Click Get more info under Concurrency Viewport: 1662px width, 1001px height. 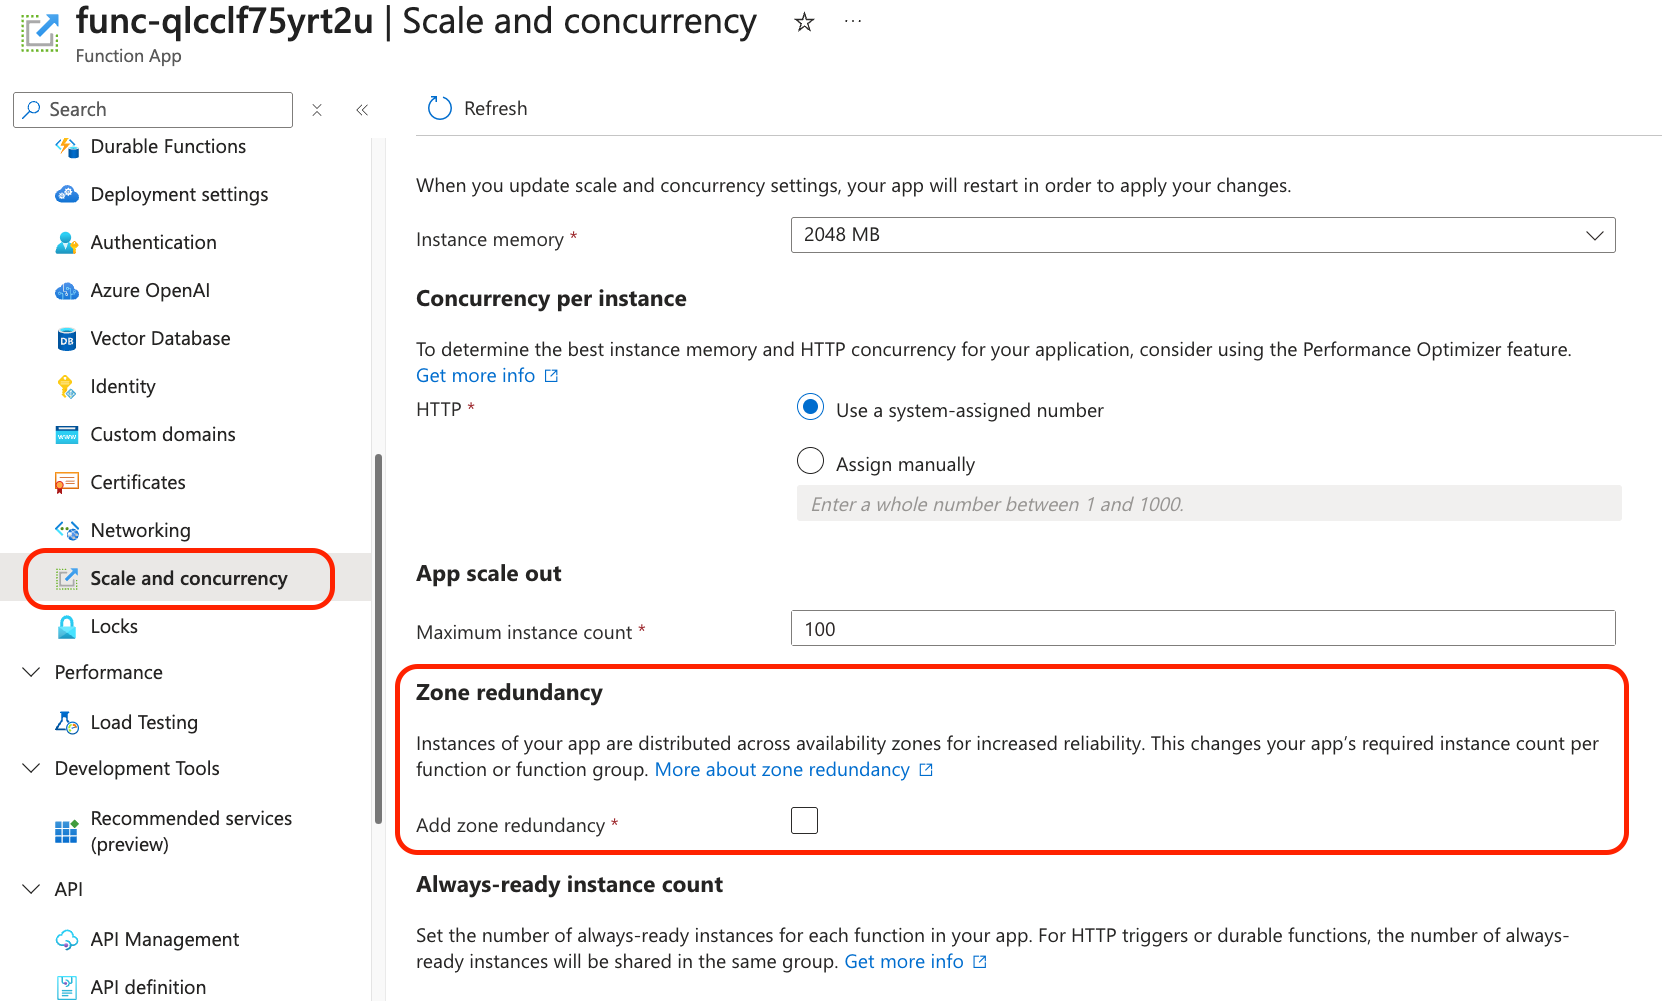(476, 376)
